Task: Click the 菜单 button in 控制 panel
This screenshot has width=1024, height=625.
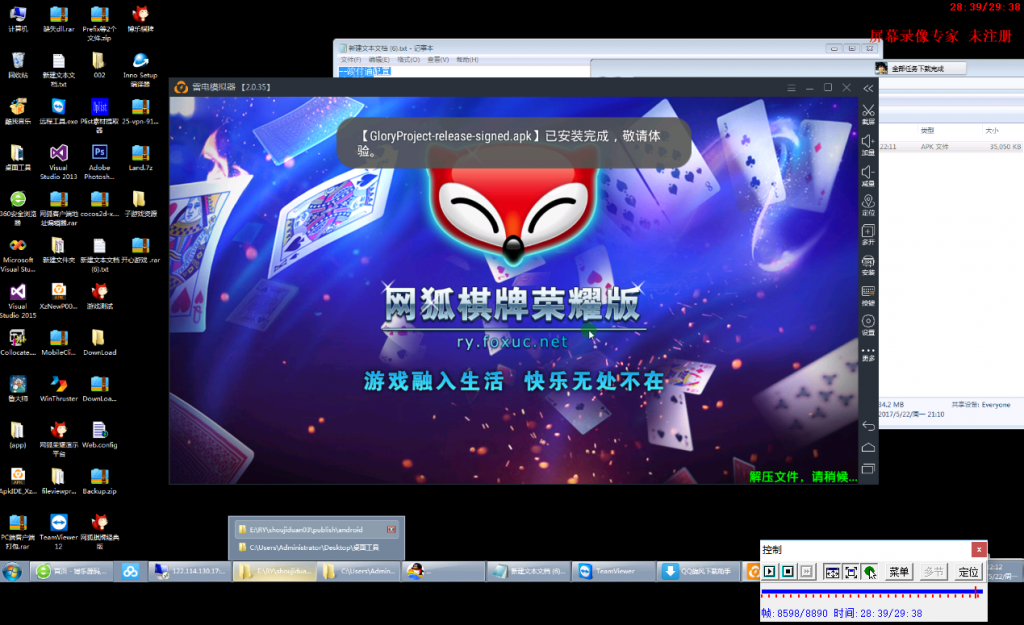Action: pos(899,572)
